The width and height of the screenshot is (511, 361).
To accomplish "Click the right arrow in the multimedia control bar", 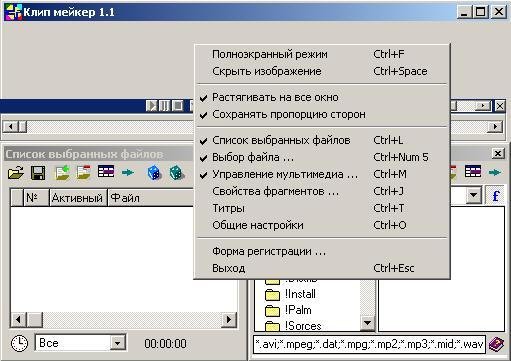I will [483, 106].
